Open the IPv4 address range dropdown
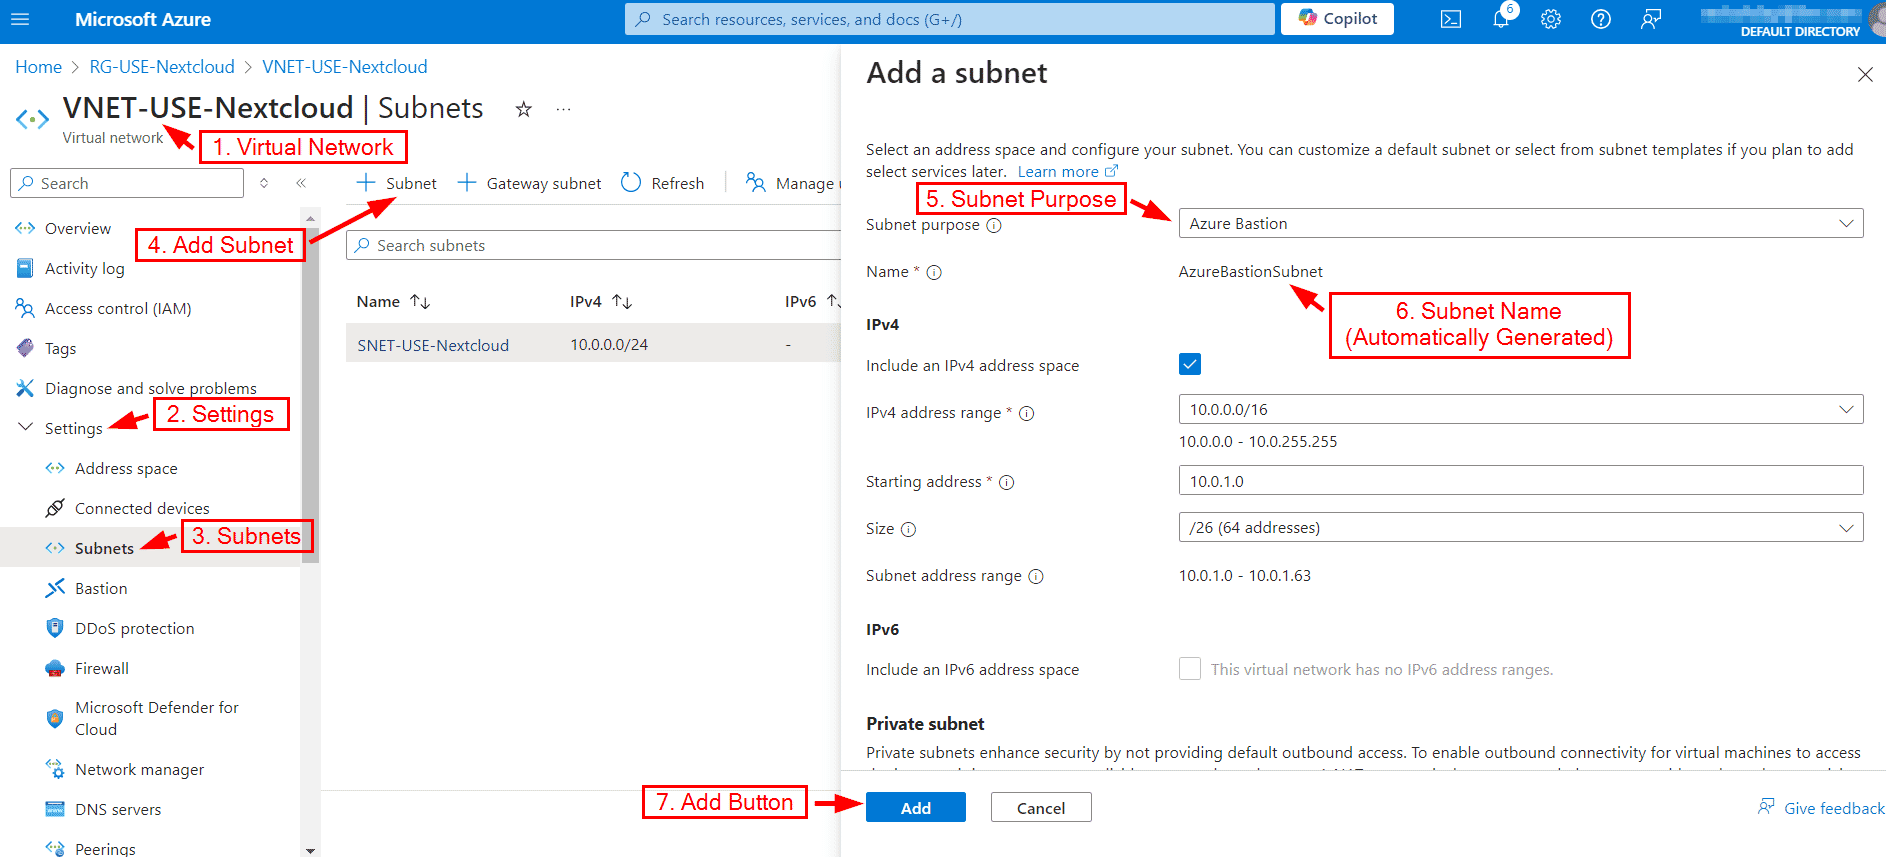 pos(1521,409)
